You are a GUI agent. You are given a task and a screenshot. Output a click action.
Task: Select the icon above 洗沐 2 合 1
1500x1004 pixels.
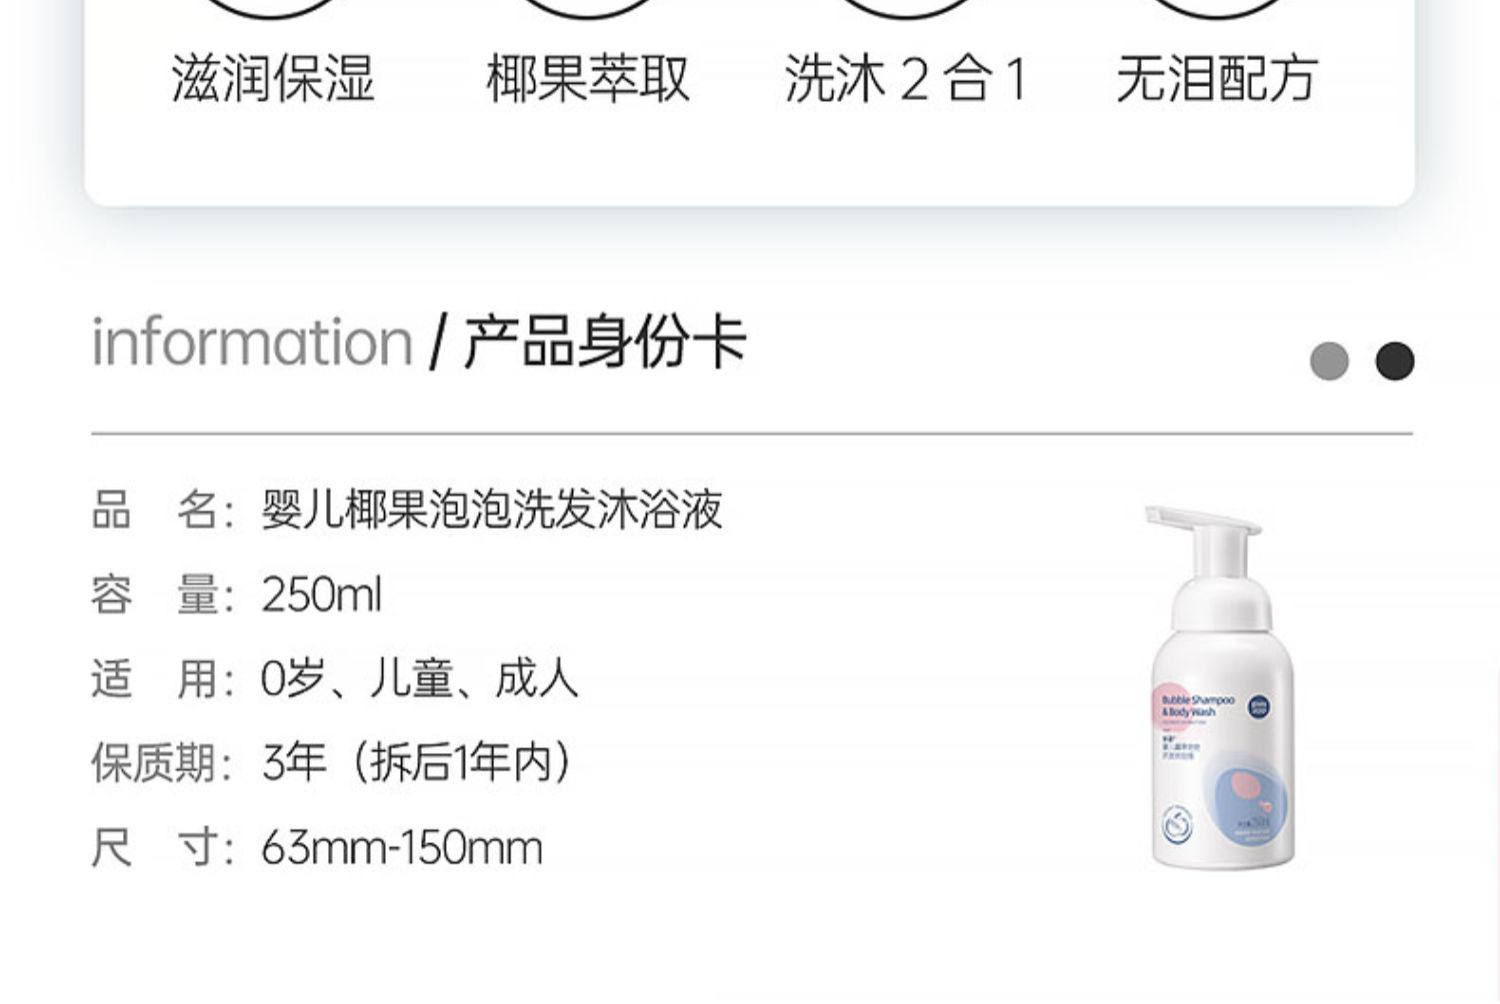[x=905, y=8]
